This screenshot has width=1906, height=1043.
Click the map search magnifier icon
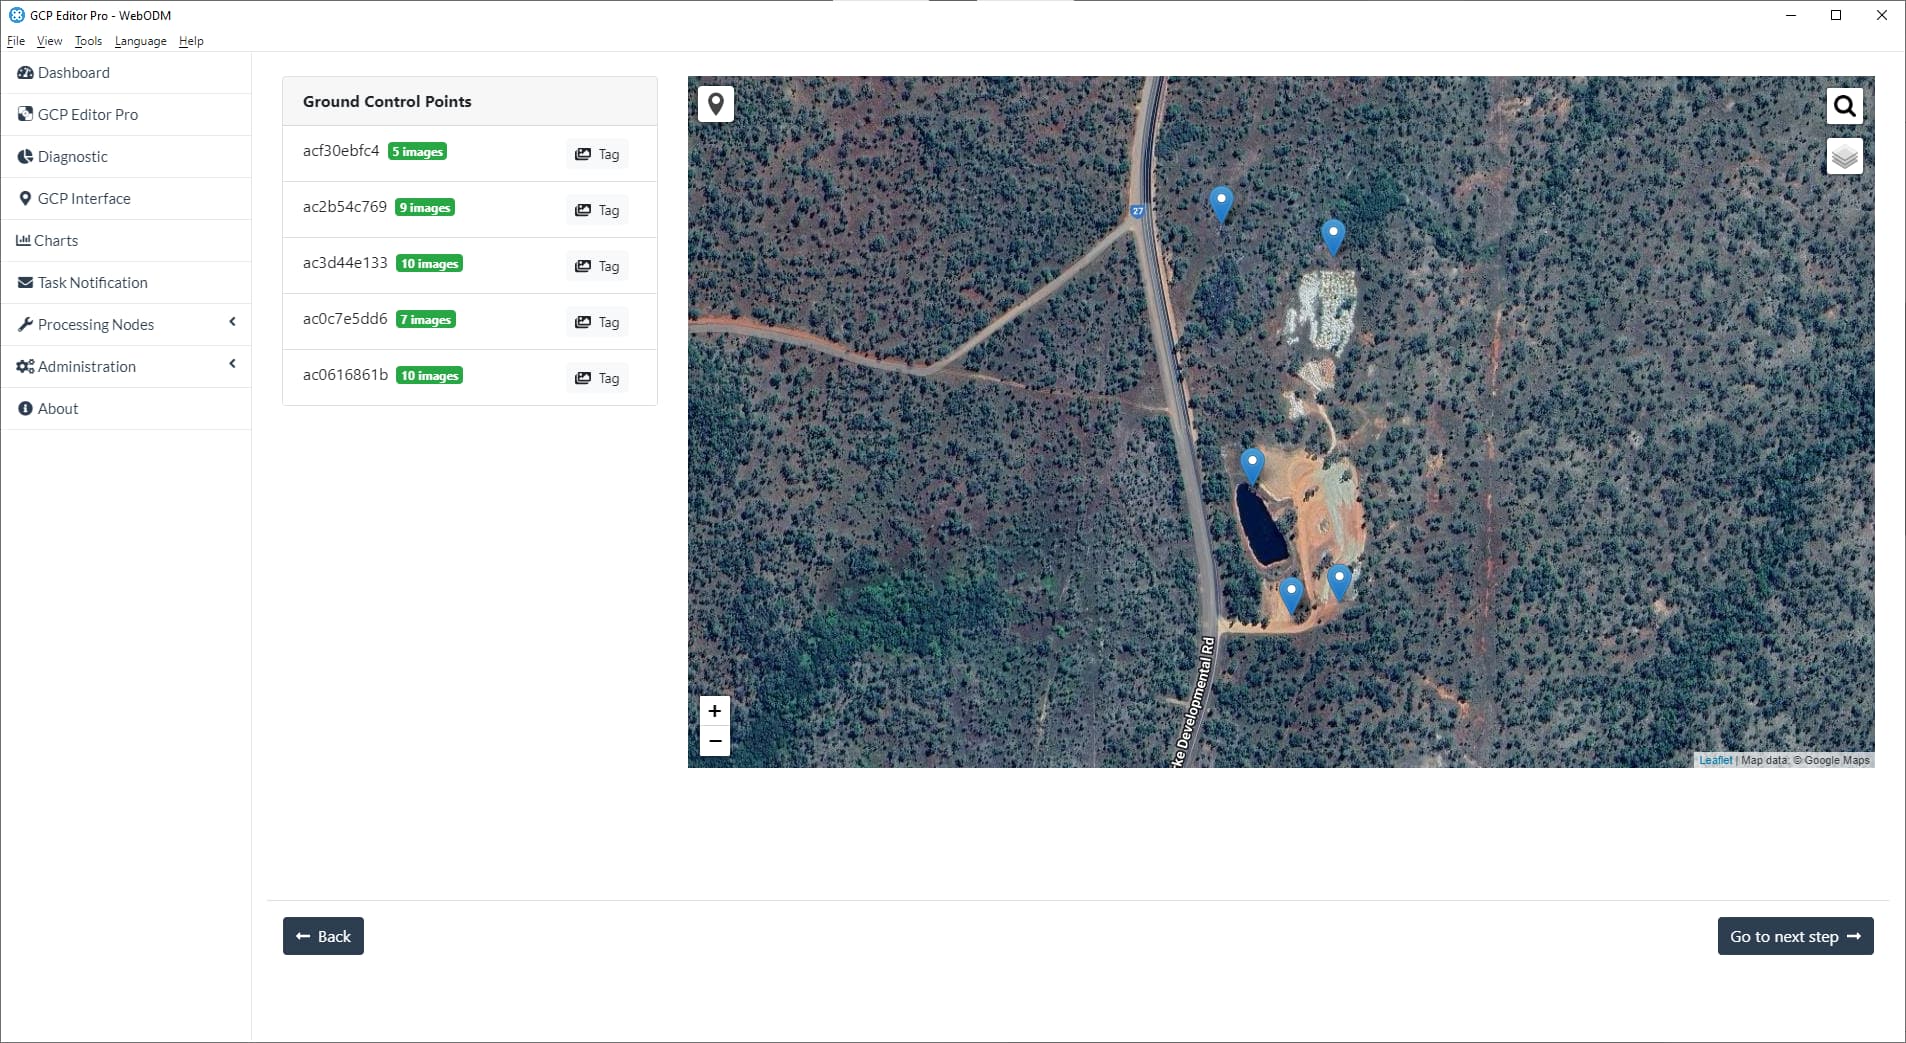pos(1844,106)
